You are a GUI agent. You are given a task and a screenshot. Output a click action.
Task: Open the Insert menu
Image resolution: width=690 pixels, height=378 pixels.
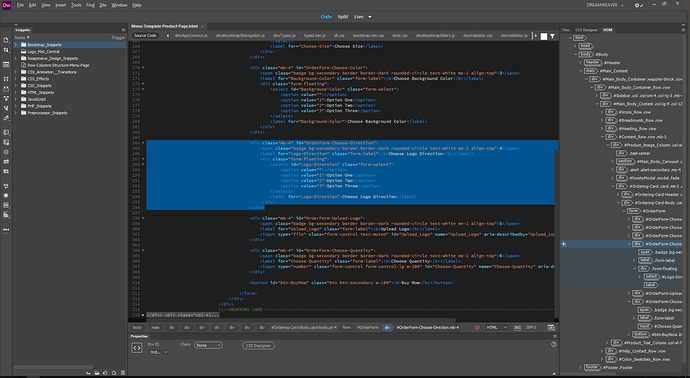pyautogui.click(x=61, y=5)
